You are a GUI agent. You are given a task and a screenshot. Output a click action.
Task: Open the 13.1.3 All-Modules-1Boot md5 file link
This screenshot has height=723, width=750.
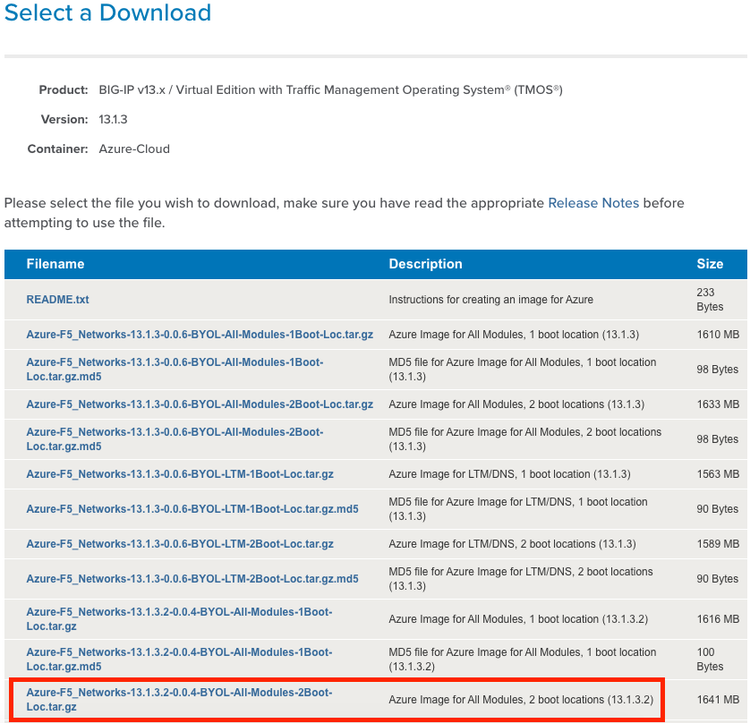tap(175, 369)
